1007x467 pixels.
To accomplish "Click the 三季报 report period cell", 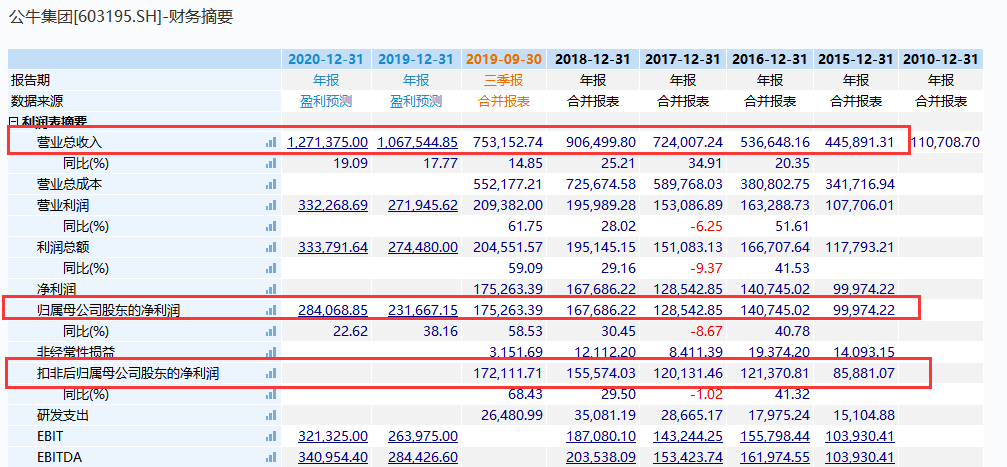I will [504, 80].
